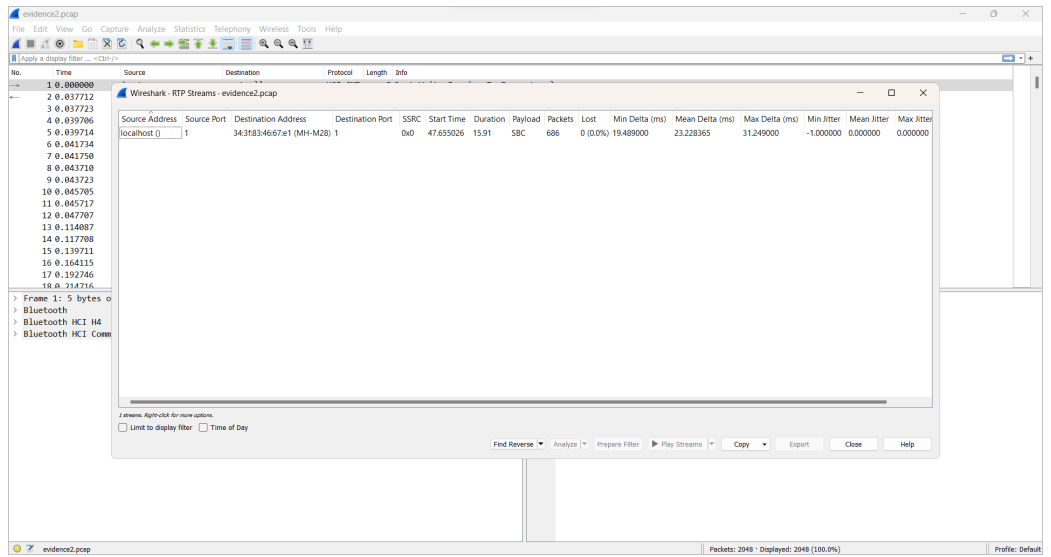Close this capture file via toolbar icon

tap(107, 44)
